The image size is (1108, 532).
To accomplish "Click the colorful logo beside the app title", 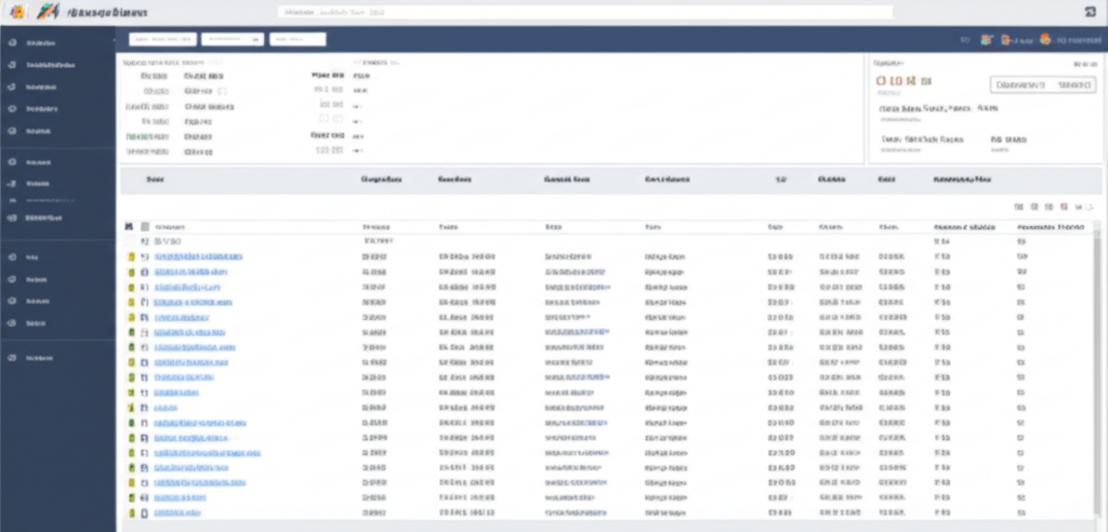I will pyautogui.click(x=44, y=12).
